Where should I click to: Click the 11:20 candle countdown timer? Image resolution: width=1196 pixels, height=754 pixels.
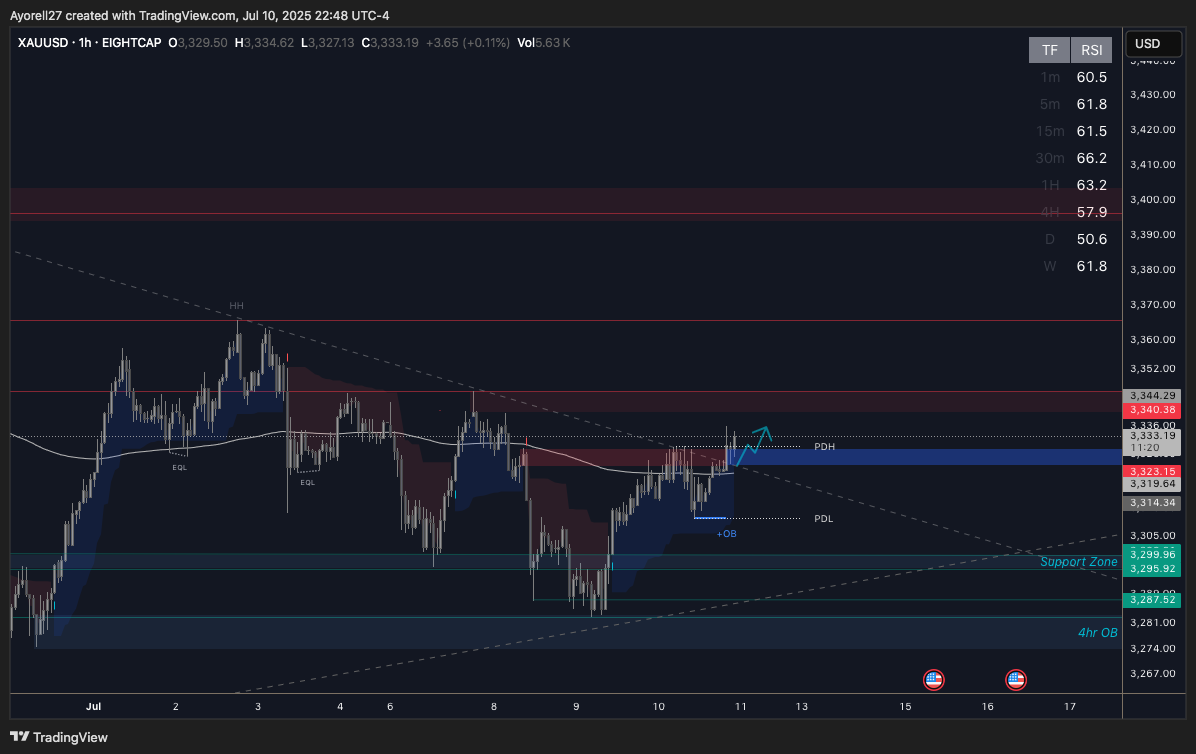coord(1146,448)
